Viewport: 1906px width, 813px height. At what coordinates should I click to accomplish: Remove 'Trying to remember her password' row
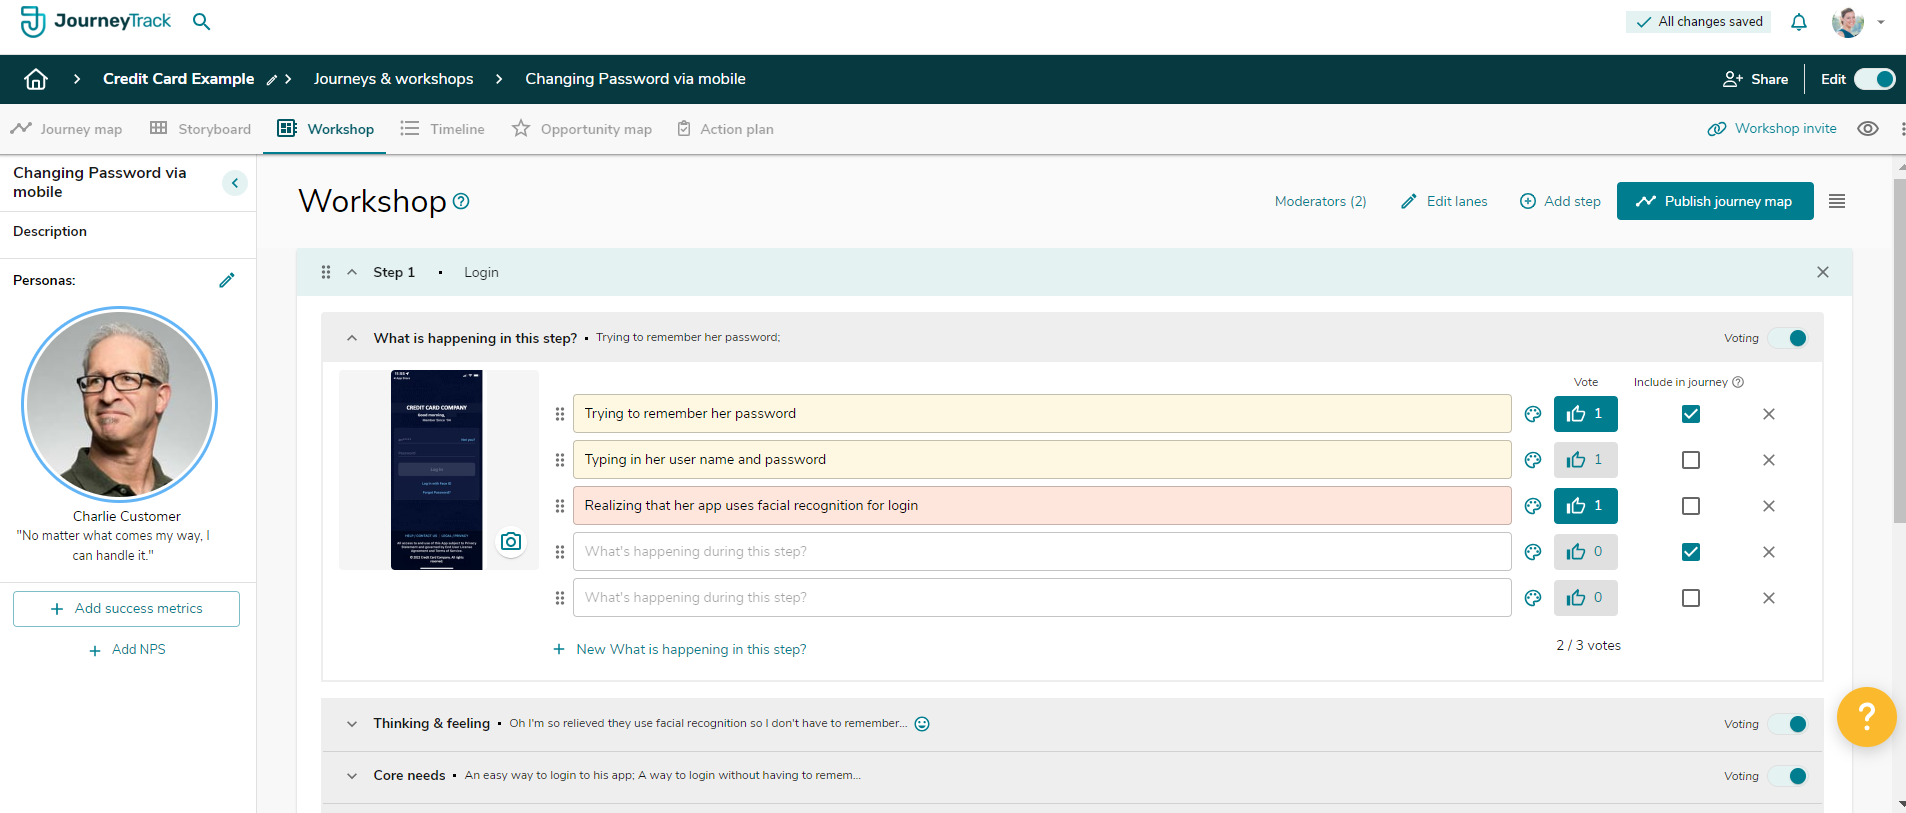tap(1769, 414)
